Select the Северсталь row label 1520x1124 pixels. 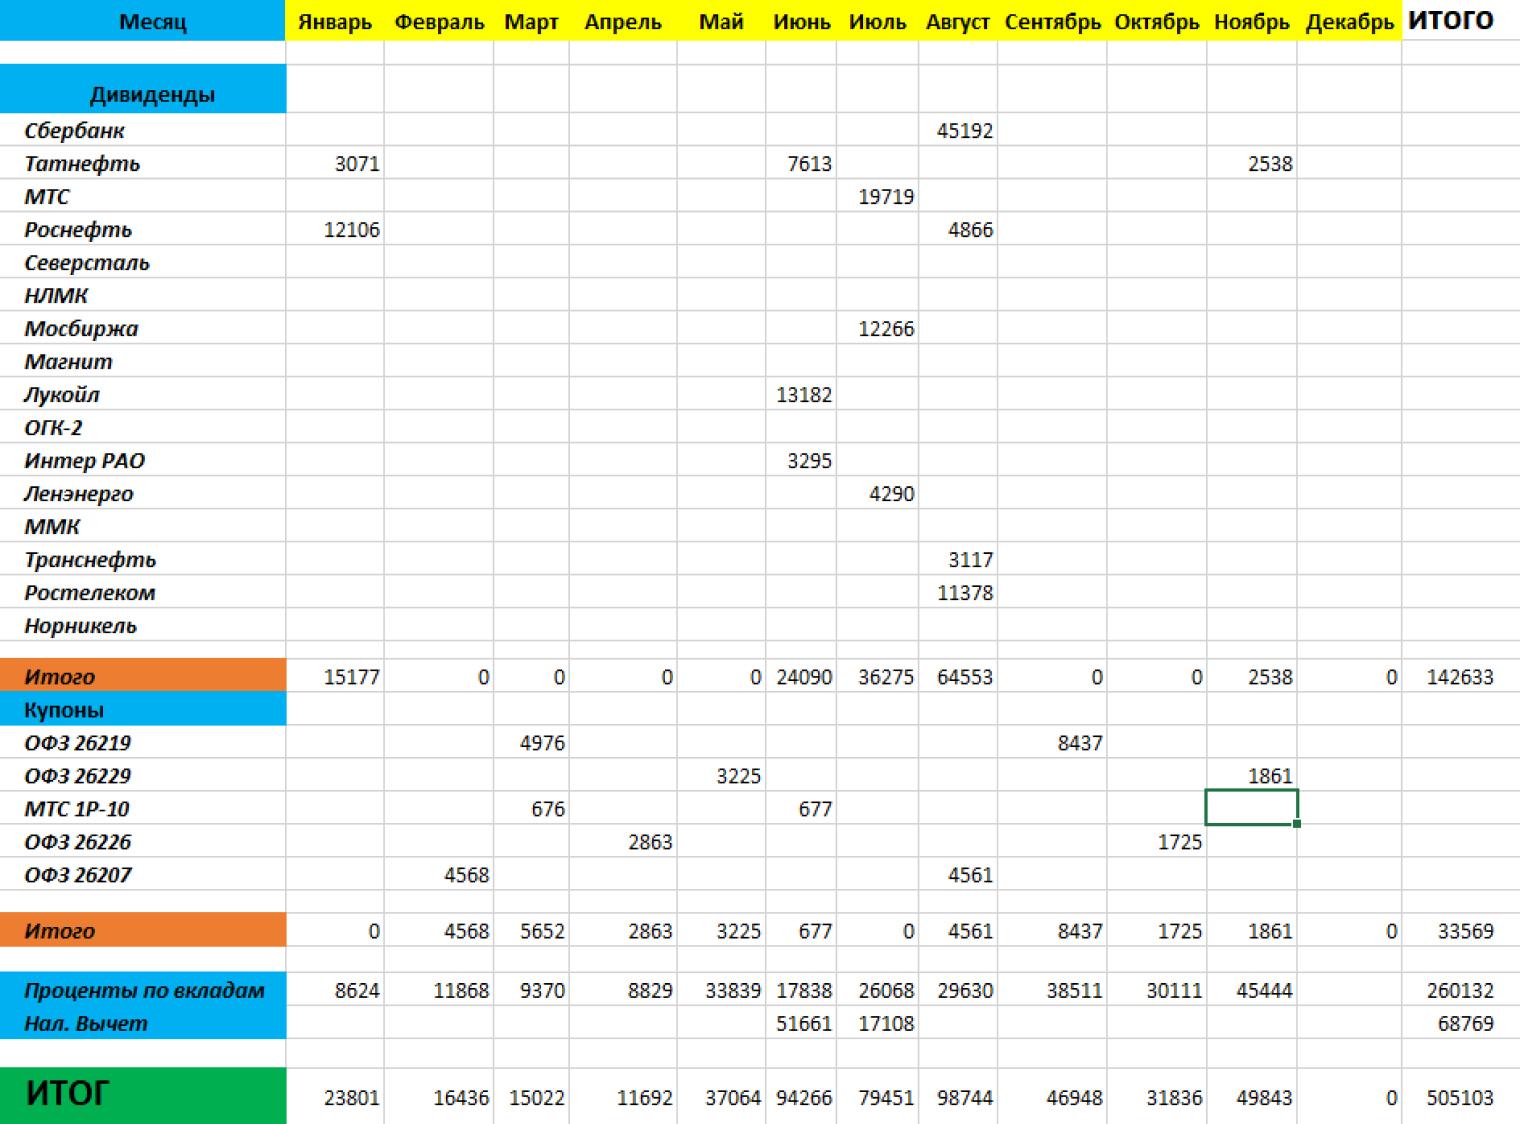[x=87, y=262]
